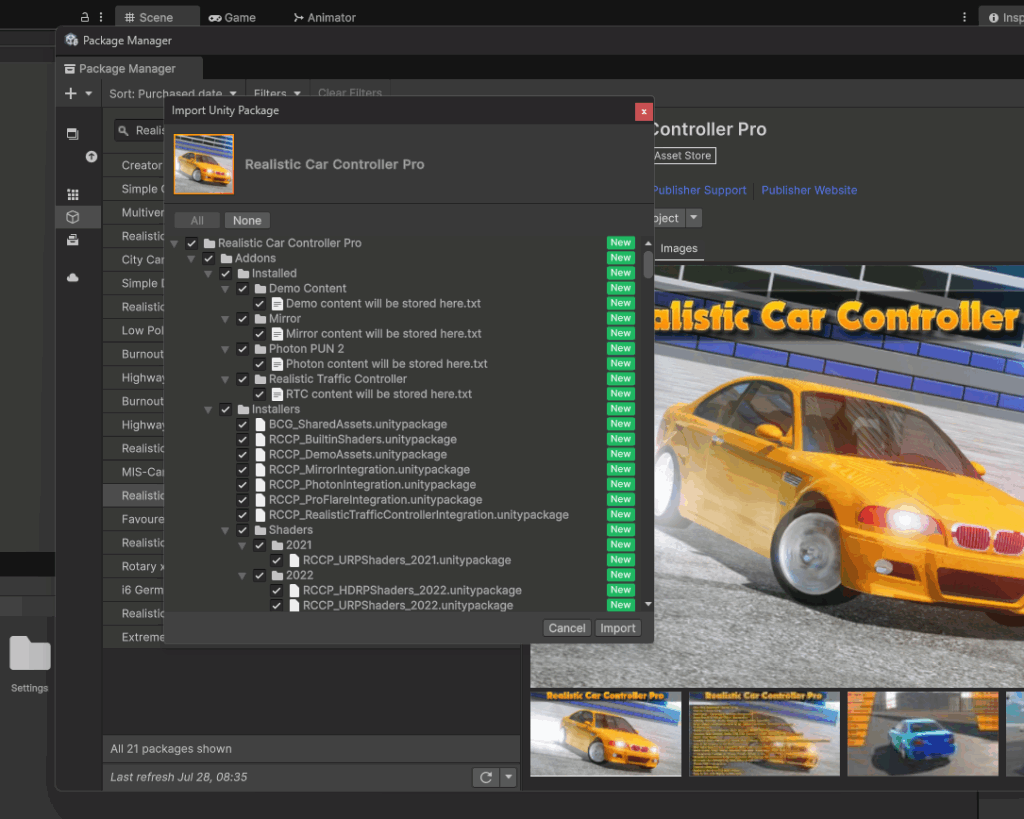Switch to the Game tab
Screen dimensions: 1024x819
[x=231, y=17]
